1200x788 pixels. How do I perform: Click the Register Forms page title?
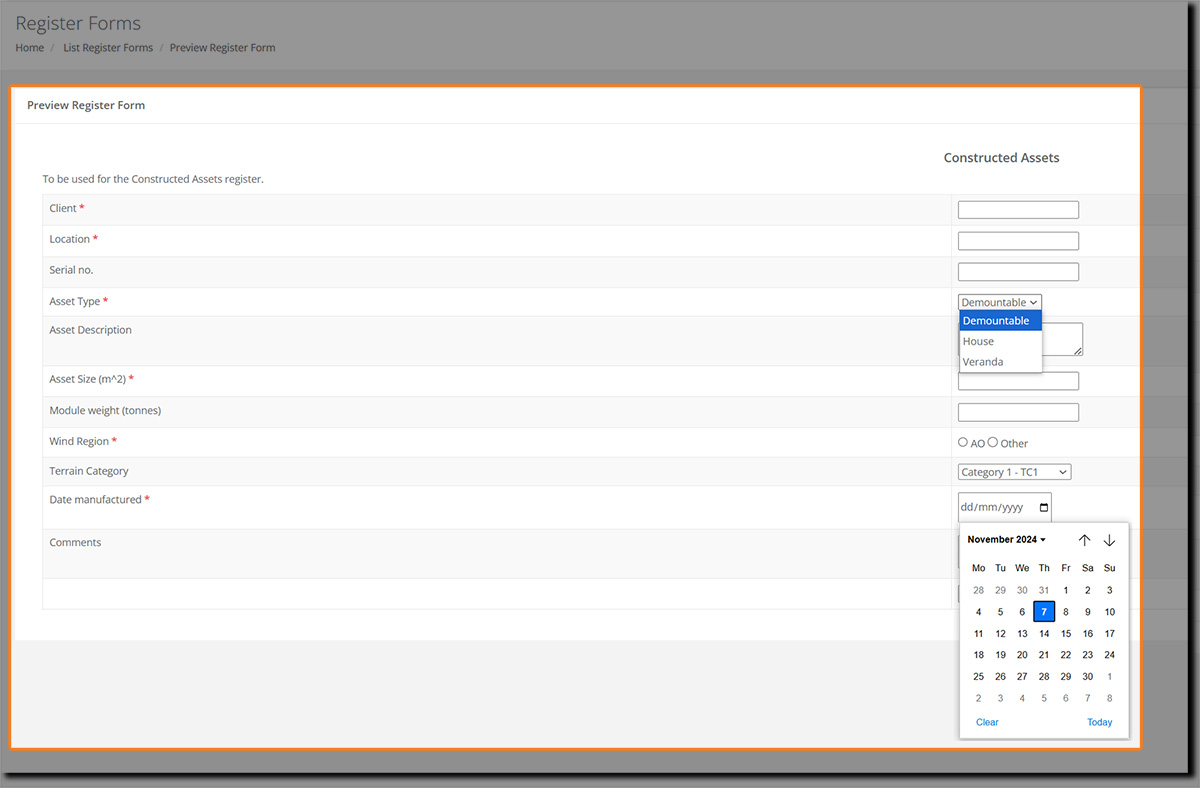[78, 23]
